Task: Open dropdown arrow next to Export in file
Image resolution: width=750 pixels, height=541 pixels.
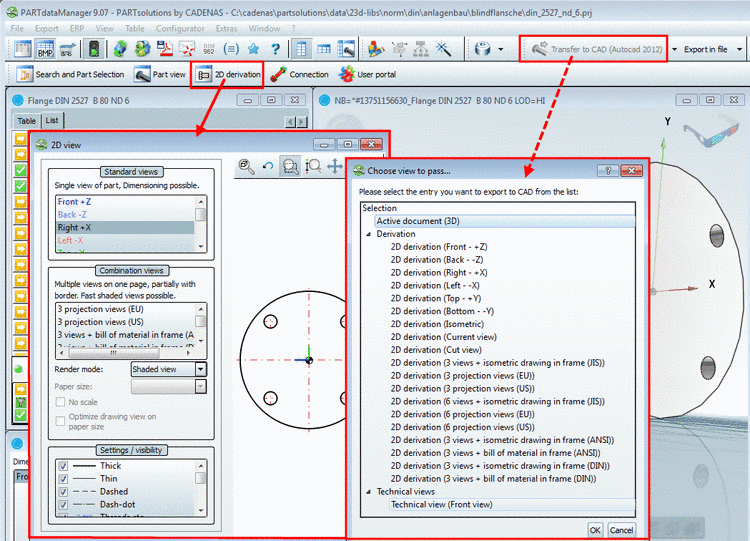Action: [739, 49]
